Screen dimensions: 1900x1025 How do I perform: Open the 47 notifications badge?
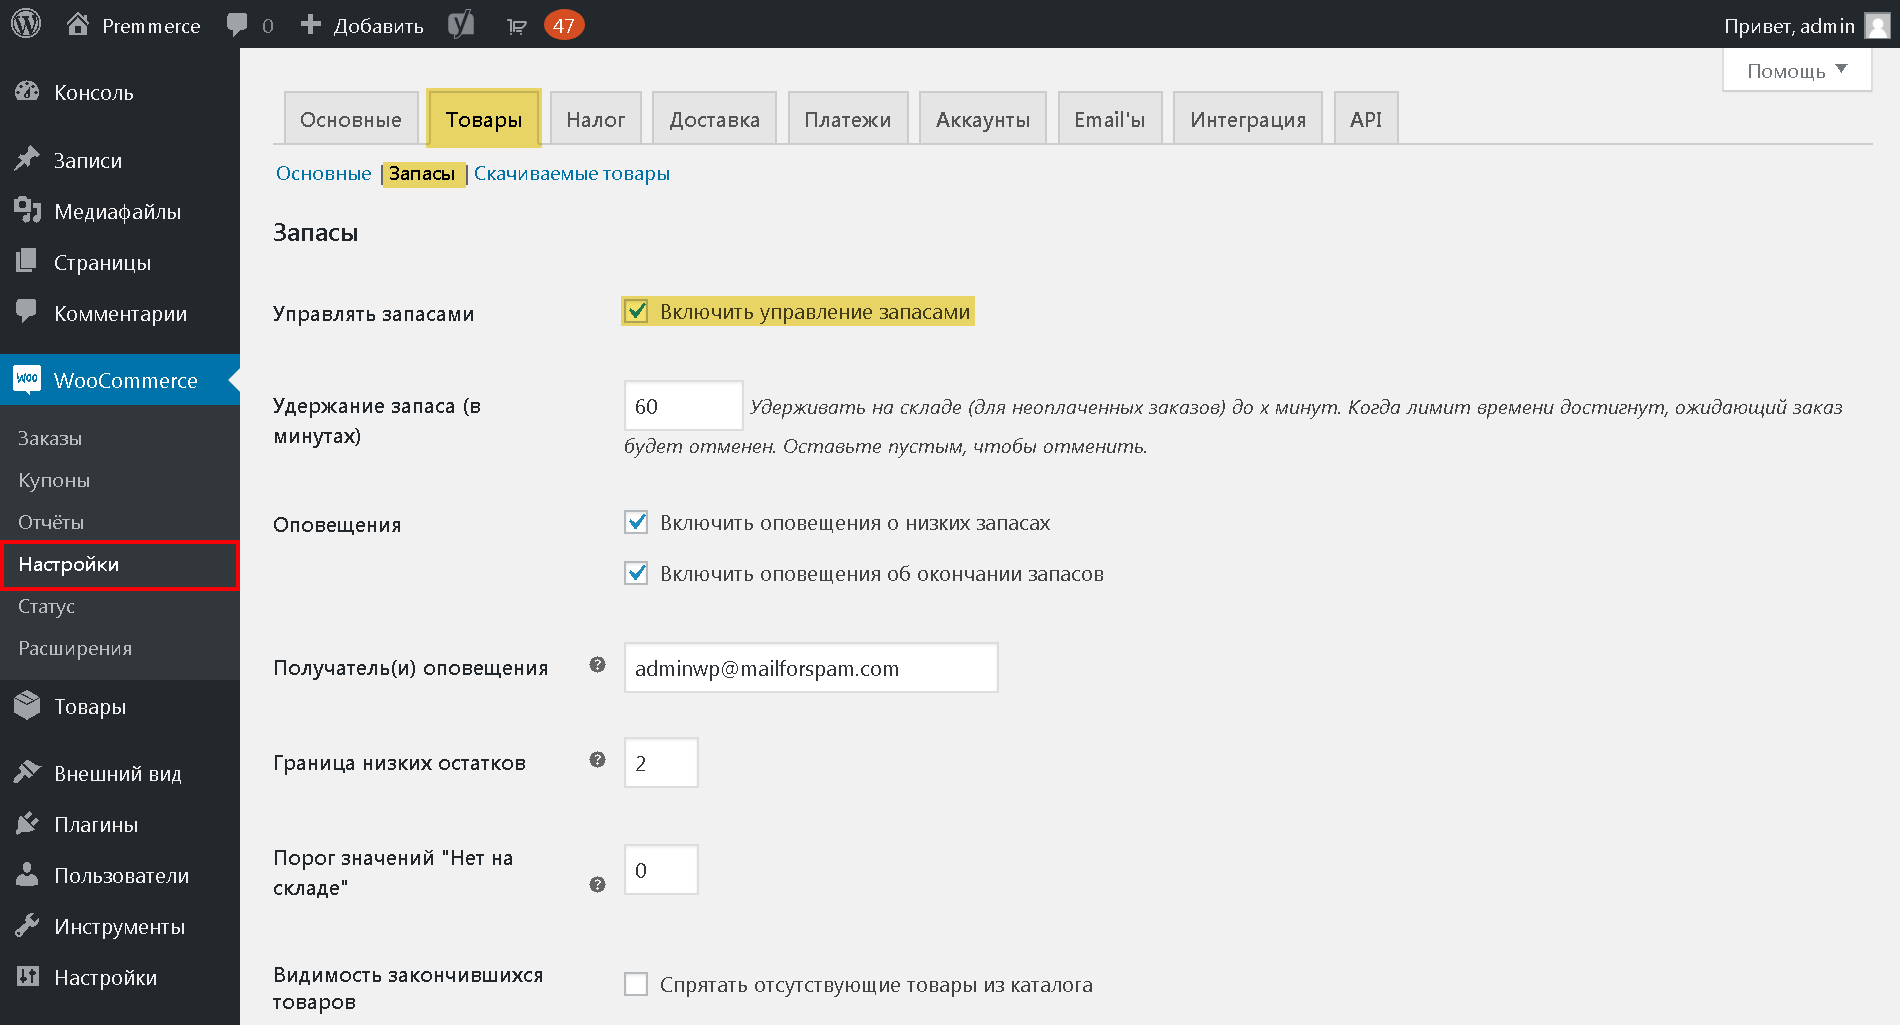click(x=564, y=25)
